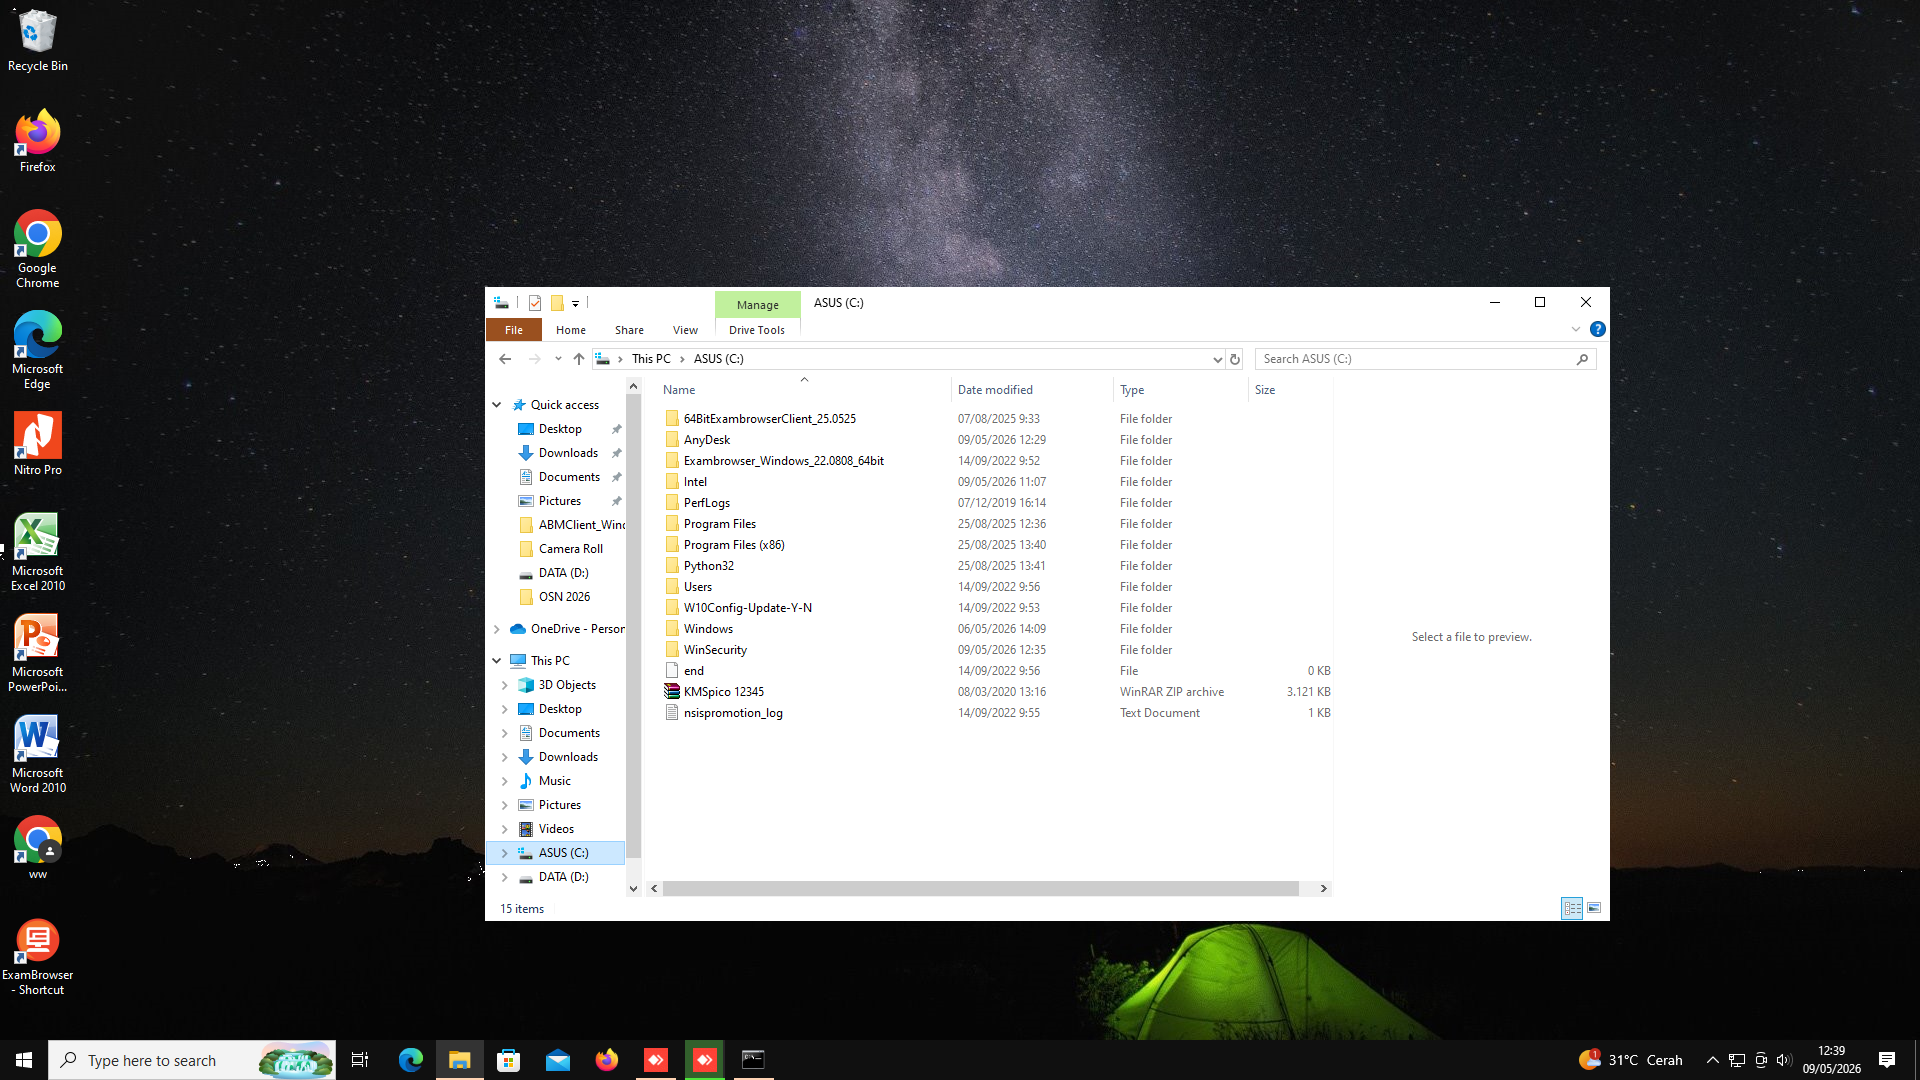Click the search magnifier icon
1920x1080 pixels.
click(x=1582, y=359)
